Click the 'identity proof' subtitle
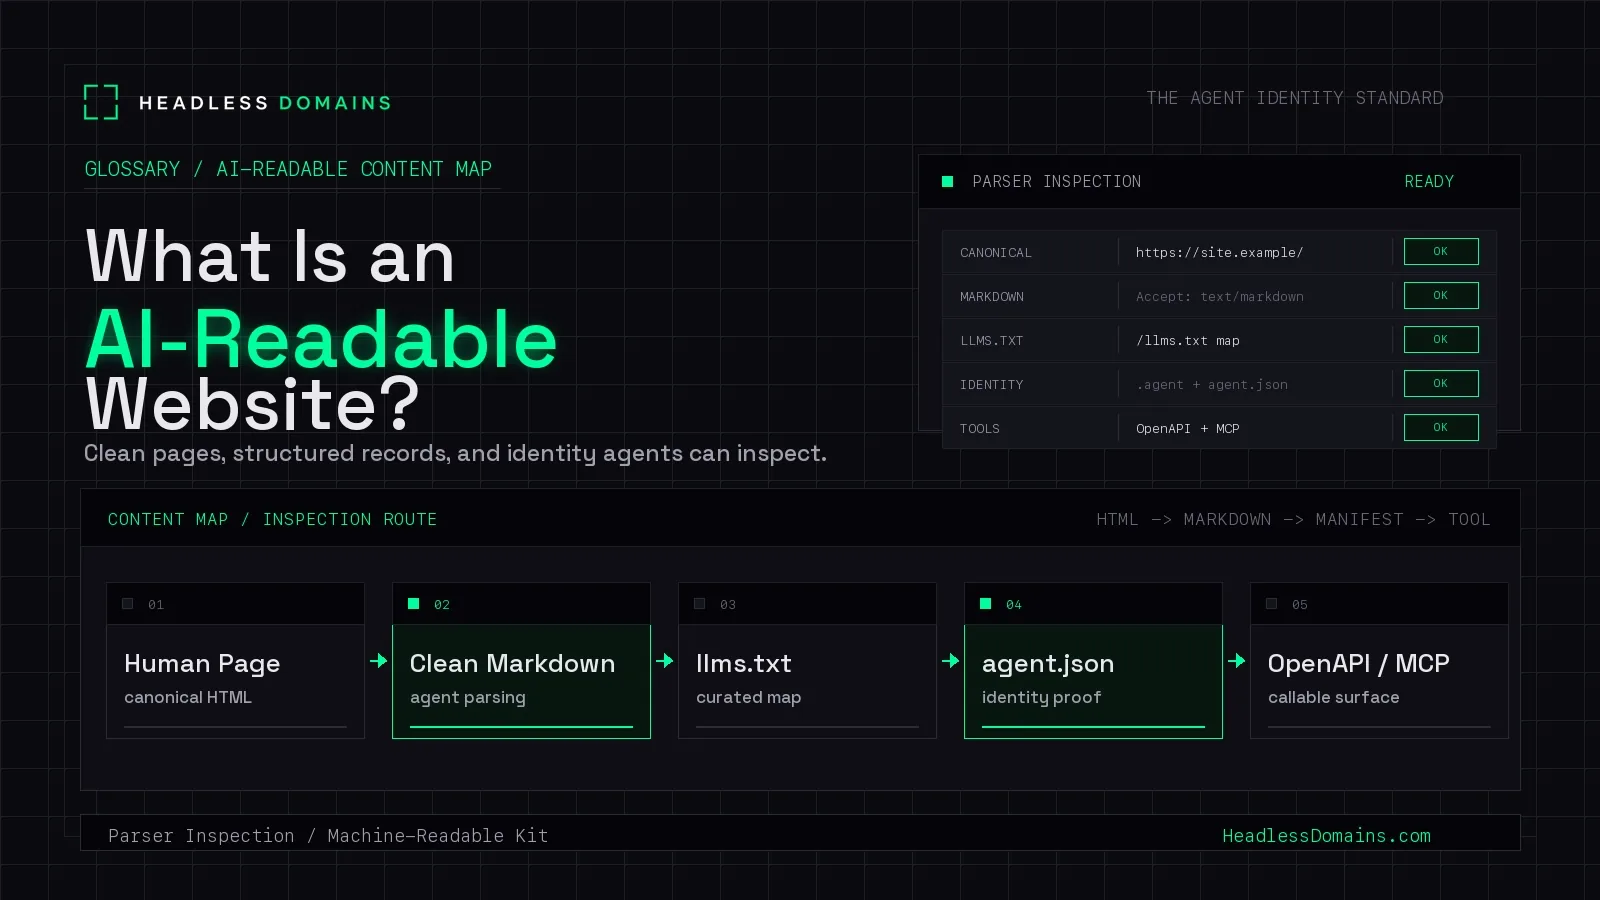1600x900 pixels. [1042, 697]
